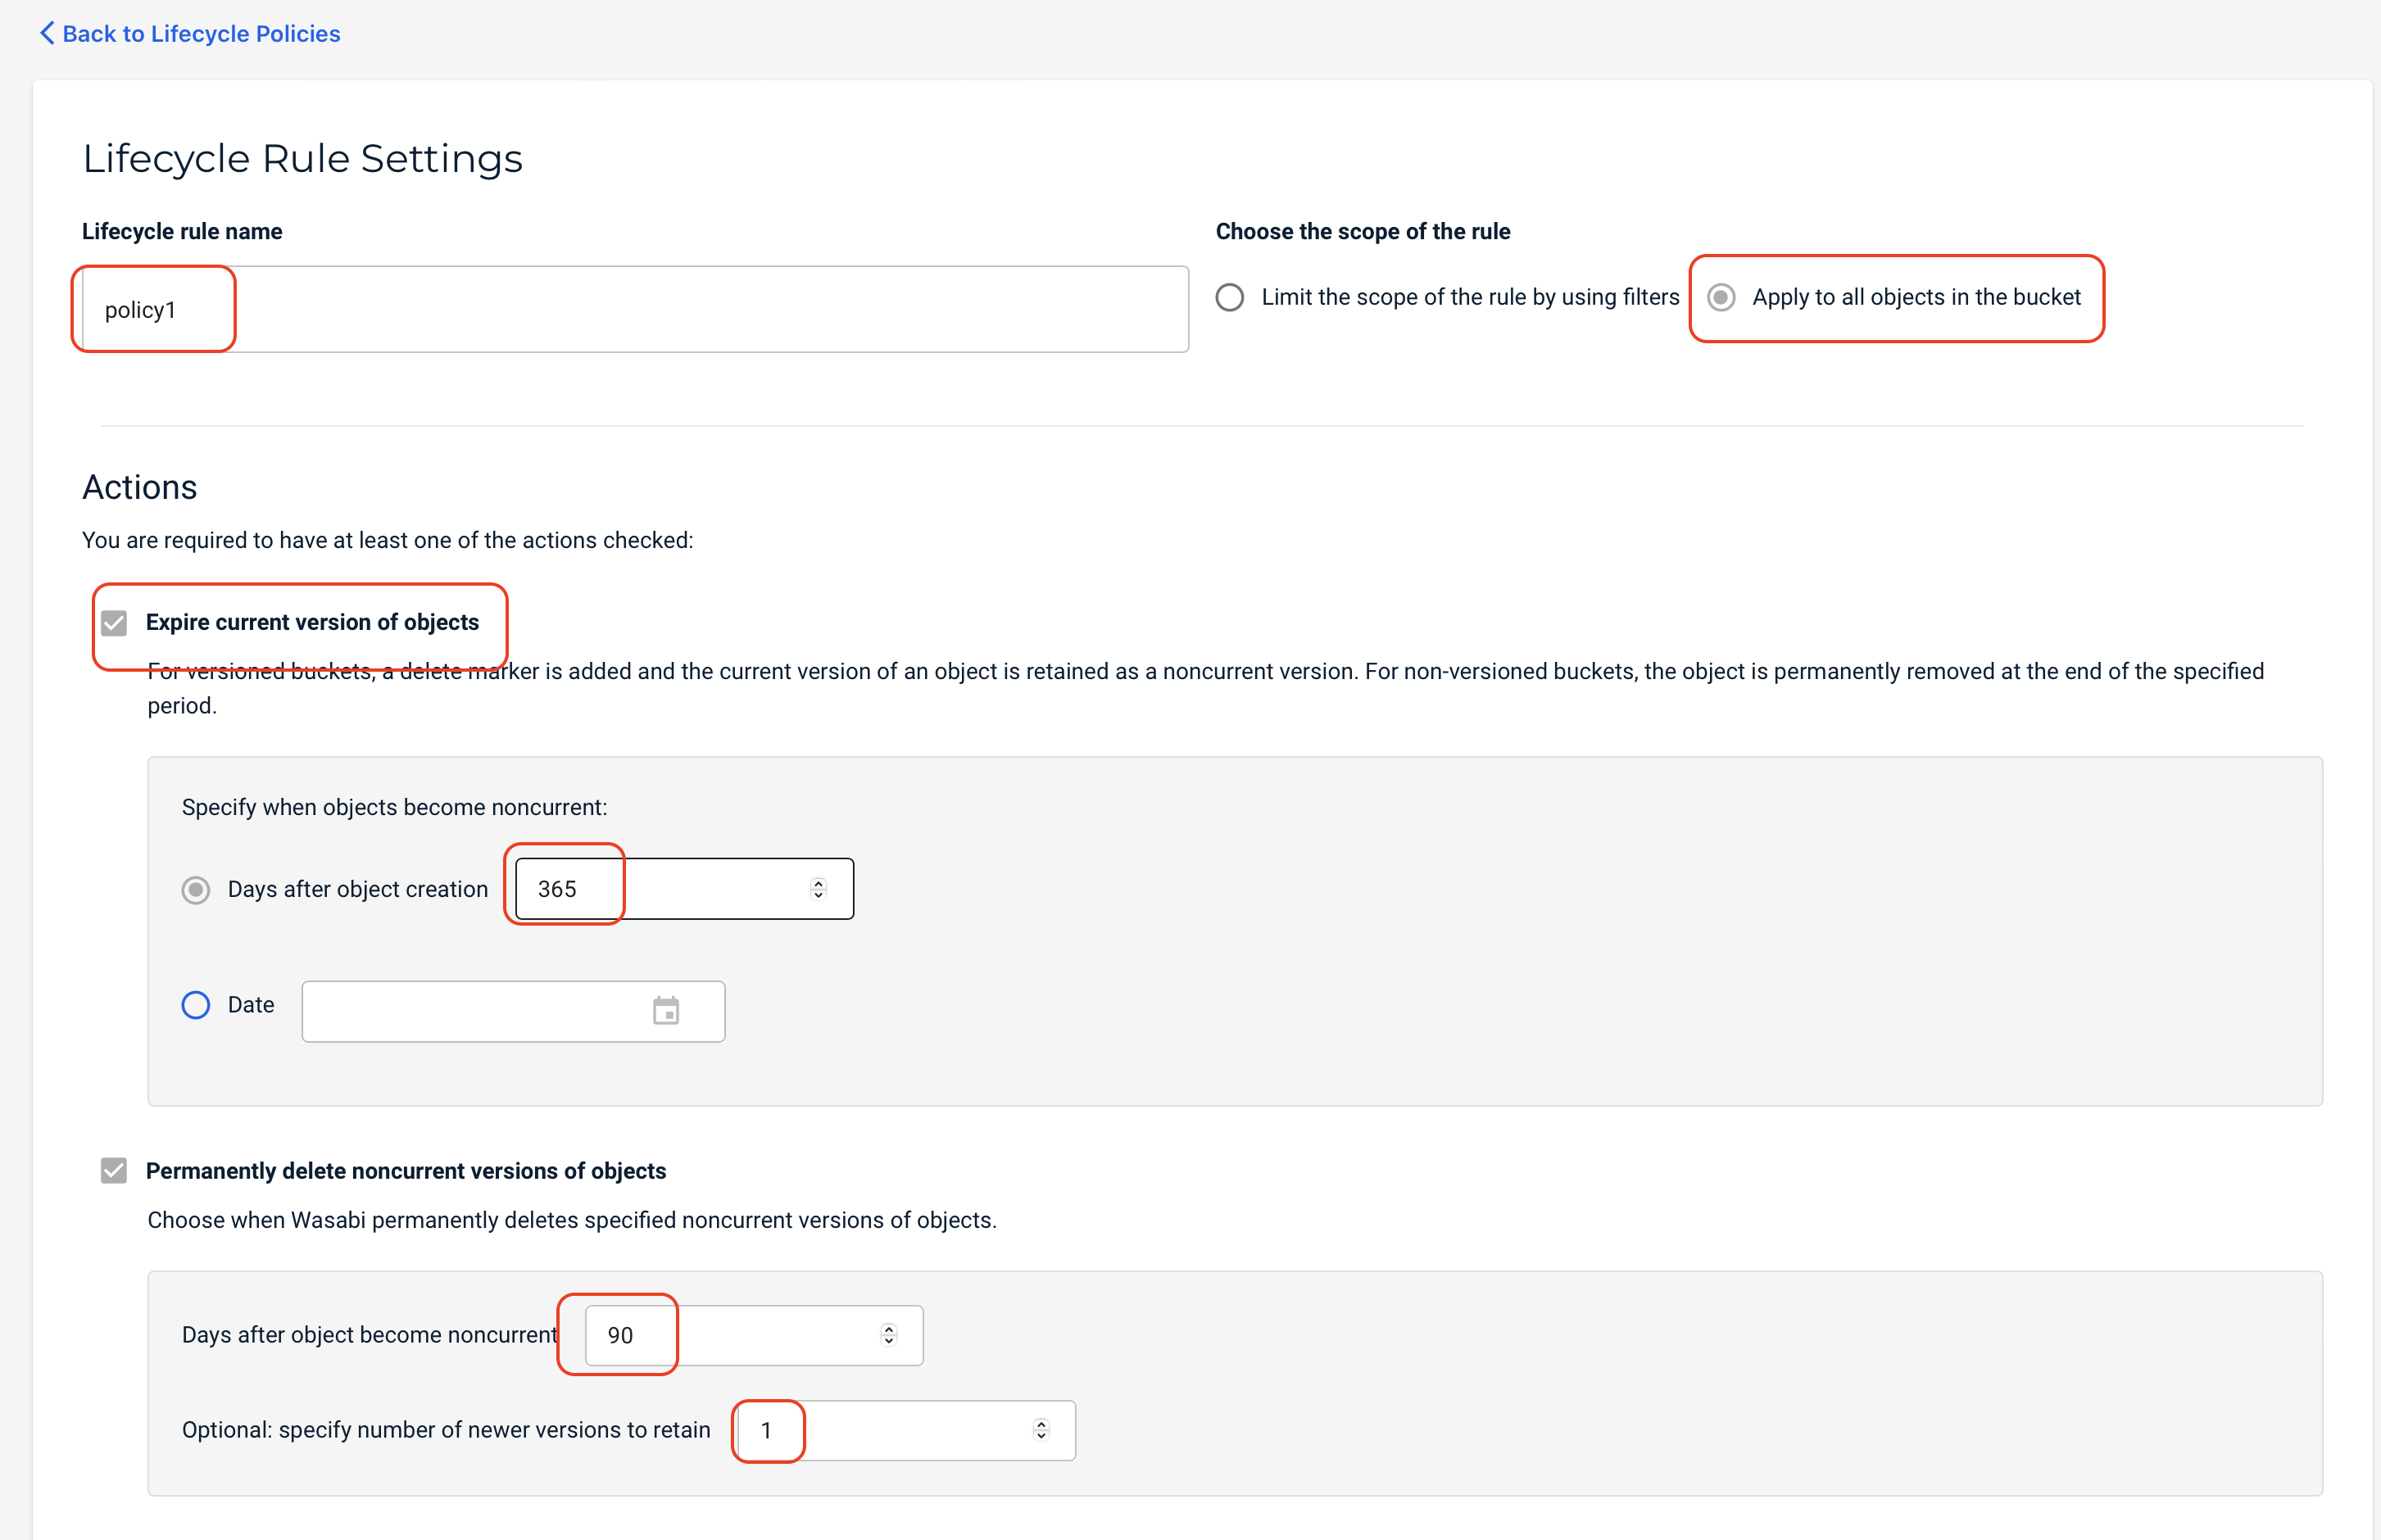The image size is (2381, 1540).
Task: Click the Lifecycle Rule Settings heading
Action: (302, 158)
